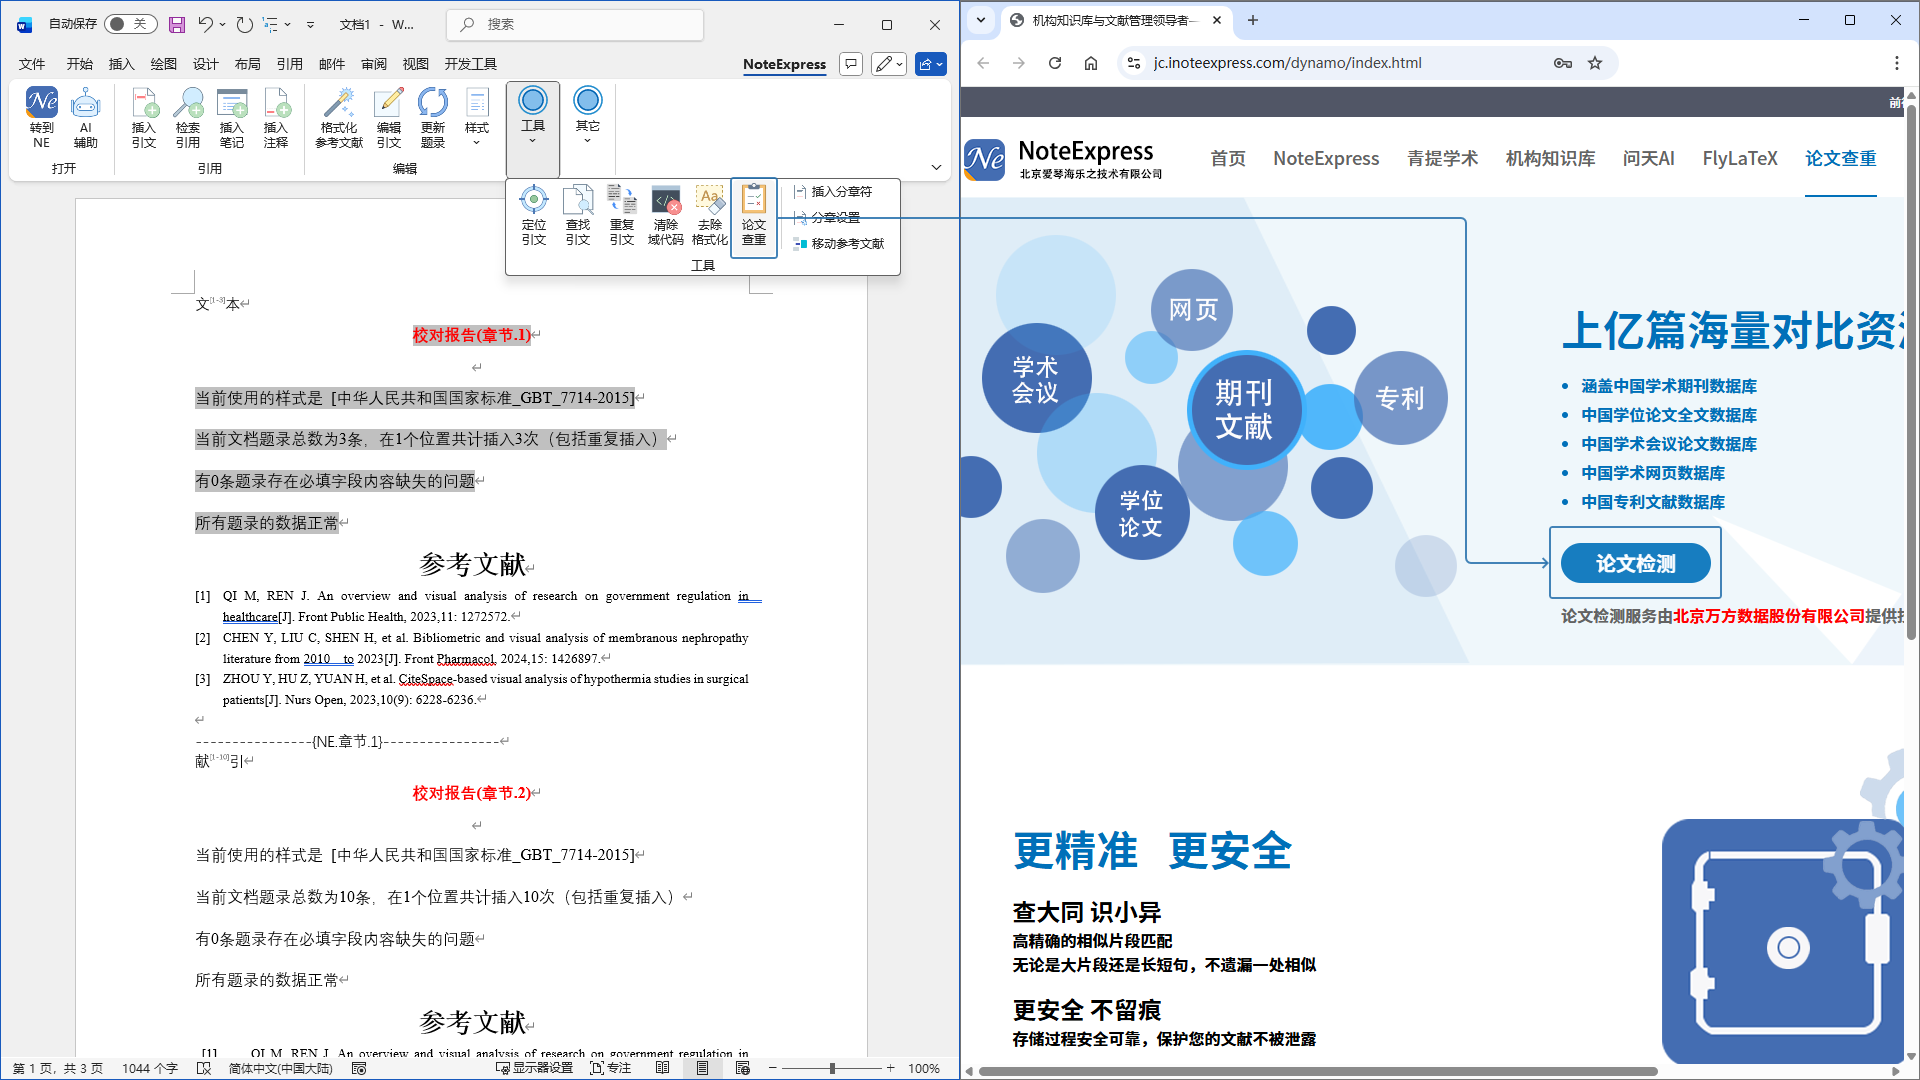Launch the 论文查重 tool in the Word panel
The image size is (1920, 1080).
[754, 215]
